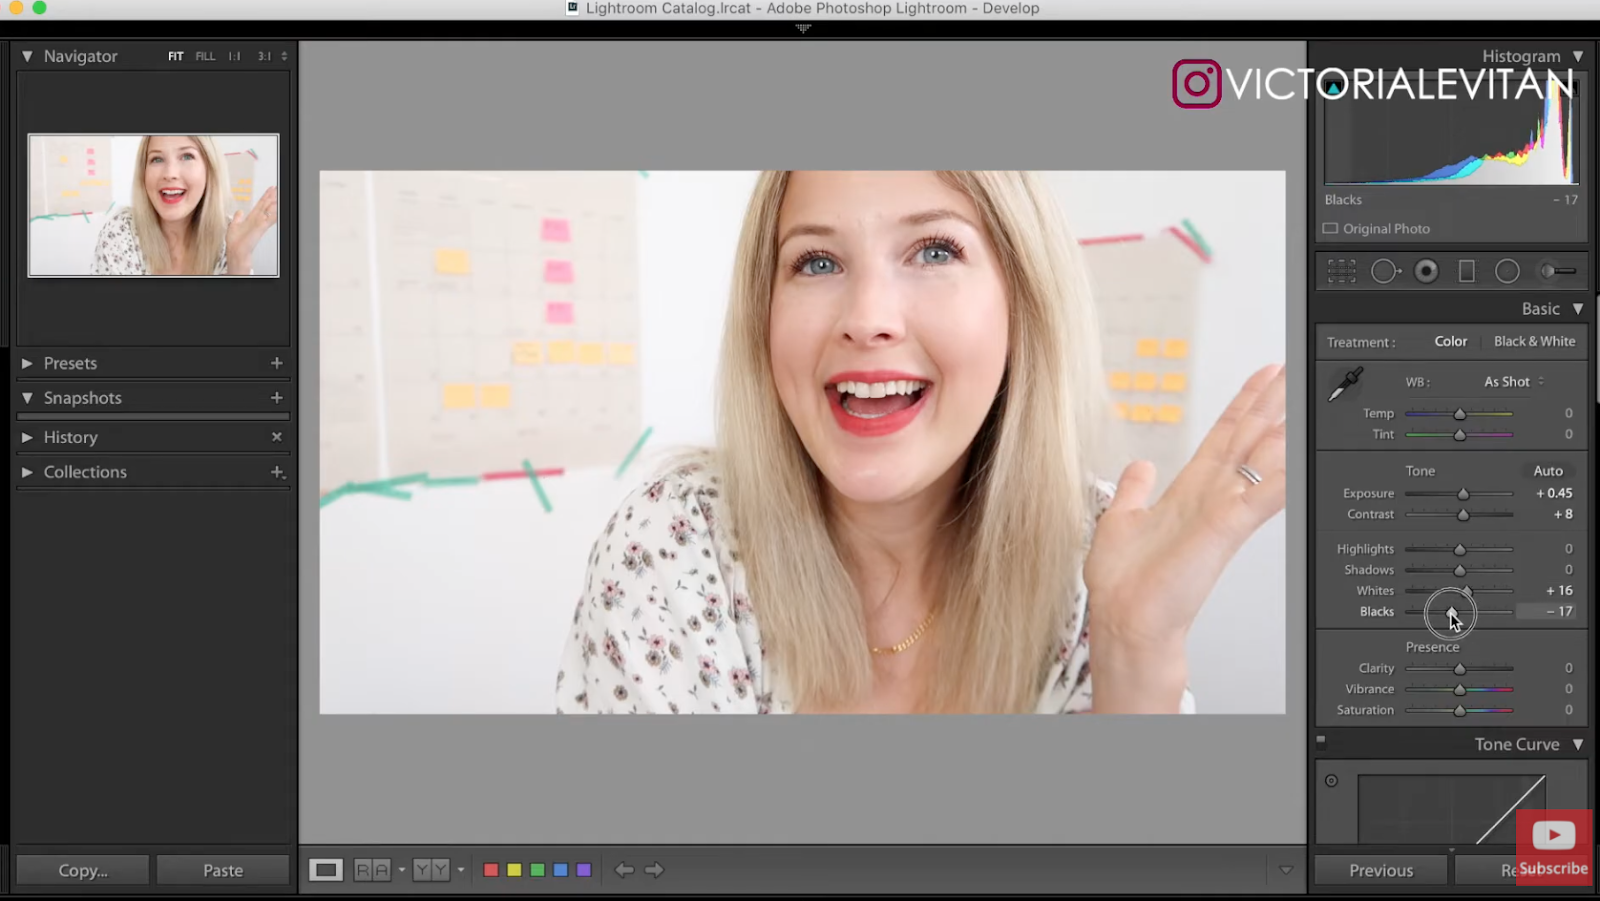Pick the White Balance eyedropper
Viewport: 1600px width, 901px height.
pos(1345,383)
